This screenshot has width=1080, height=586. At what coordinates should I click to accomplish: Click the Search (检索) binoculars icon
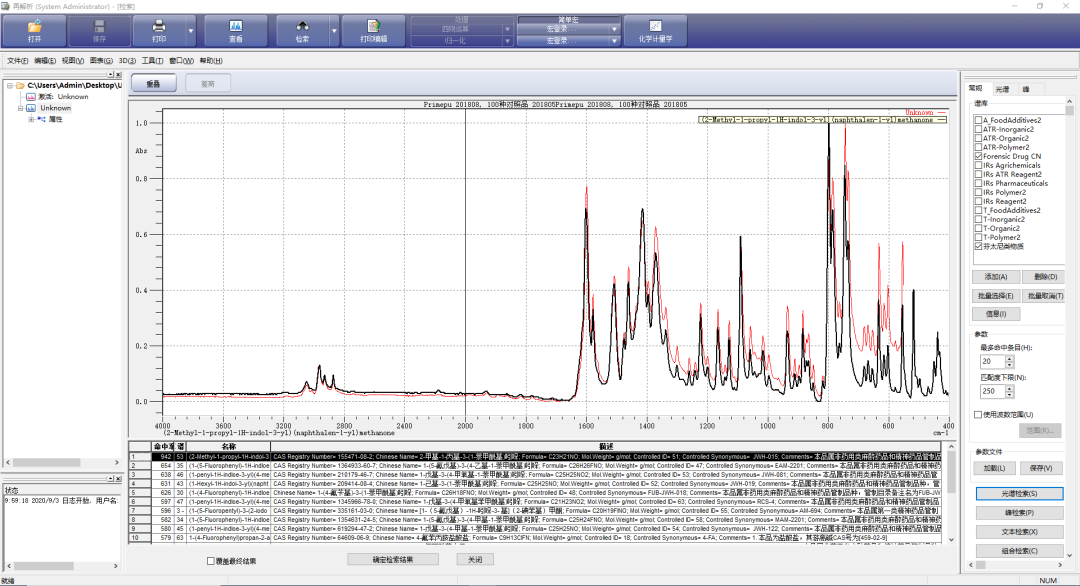pyautogui.click(x=302, y=27)
